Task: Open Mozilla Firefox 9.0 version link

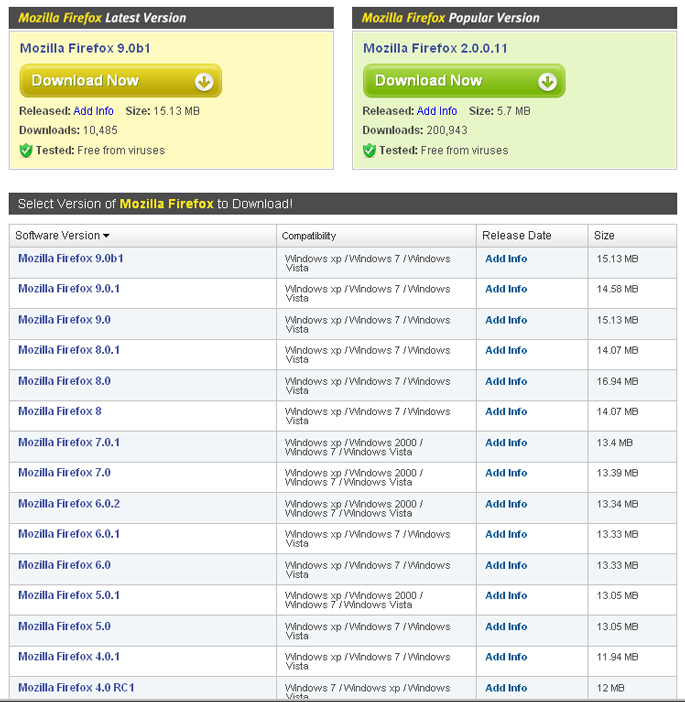Action: tap(64, 320)
